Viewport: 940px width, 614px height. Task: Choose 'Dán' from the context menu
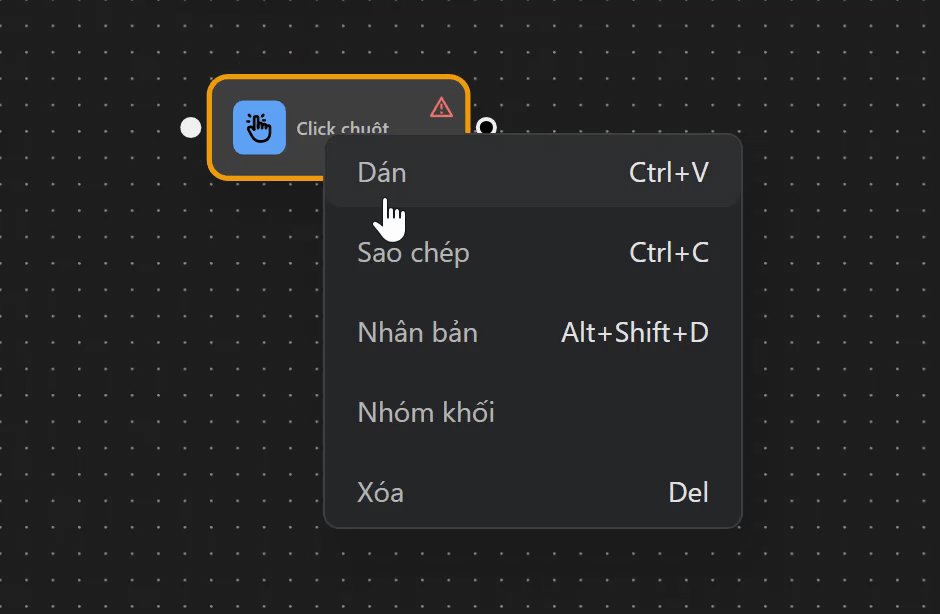382,172
